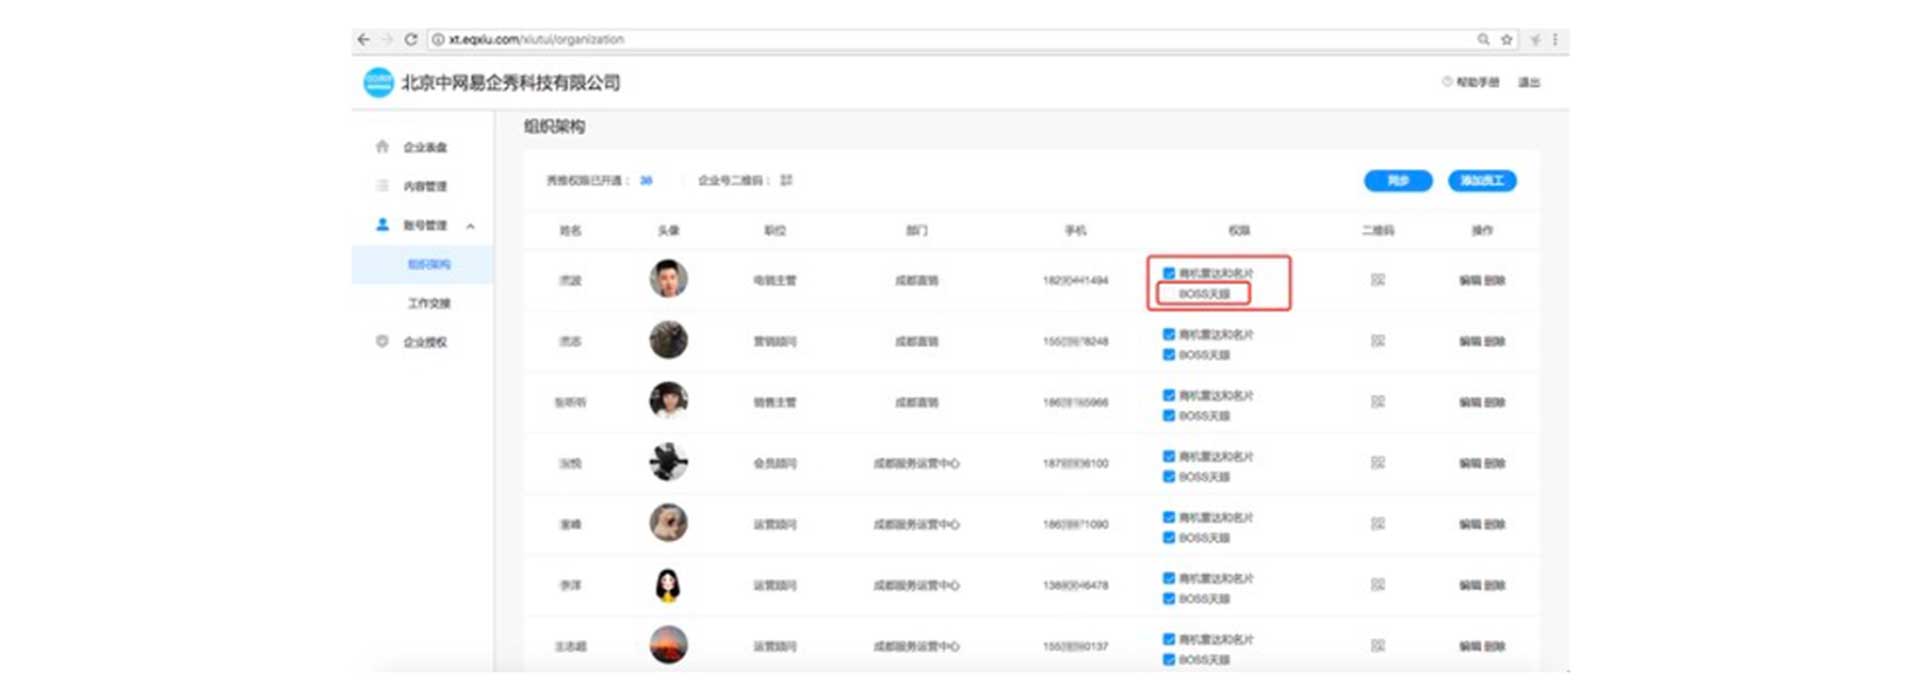This screenshot has height=698, width=1920.
Task: Click 帮助手册 link in the header
Action: [x=1476, y=83]
